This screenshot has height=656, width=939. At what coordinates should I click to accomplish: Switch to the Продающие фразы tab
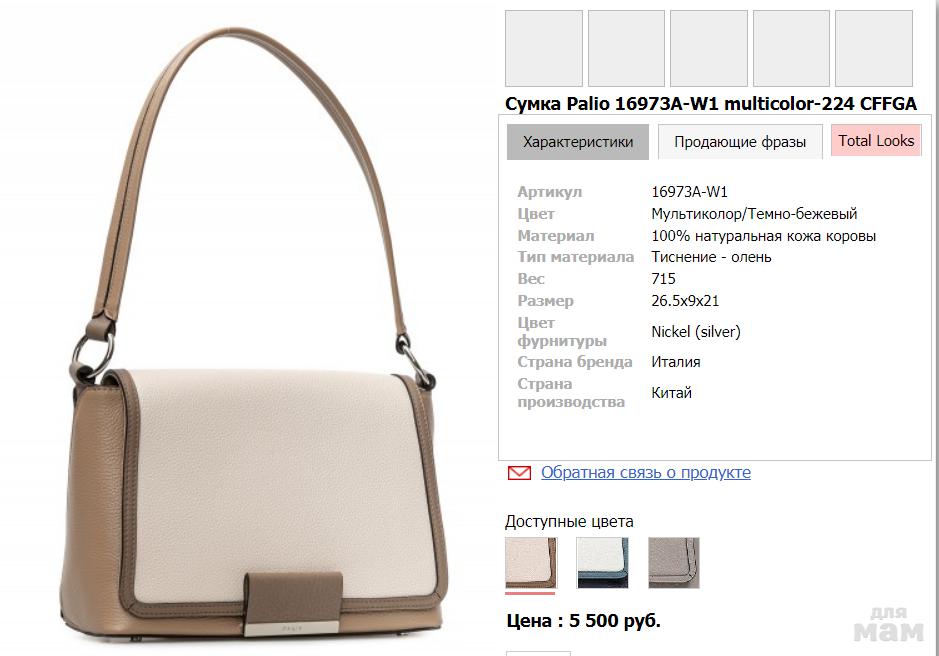(x=740, y=142)
